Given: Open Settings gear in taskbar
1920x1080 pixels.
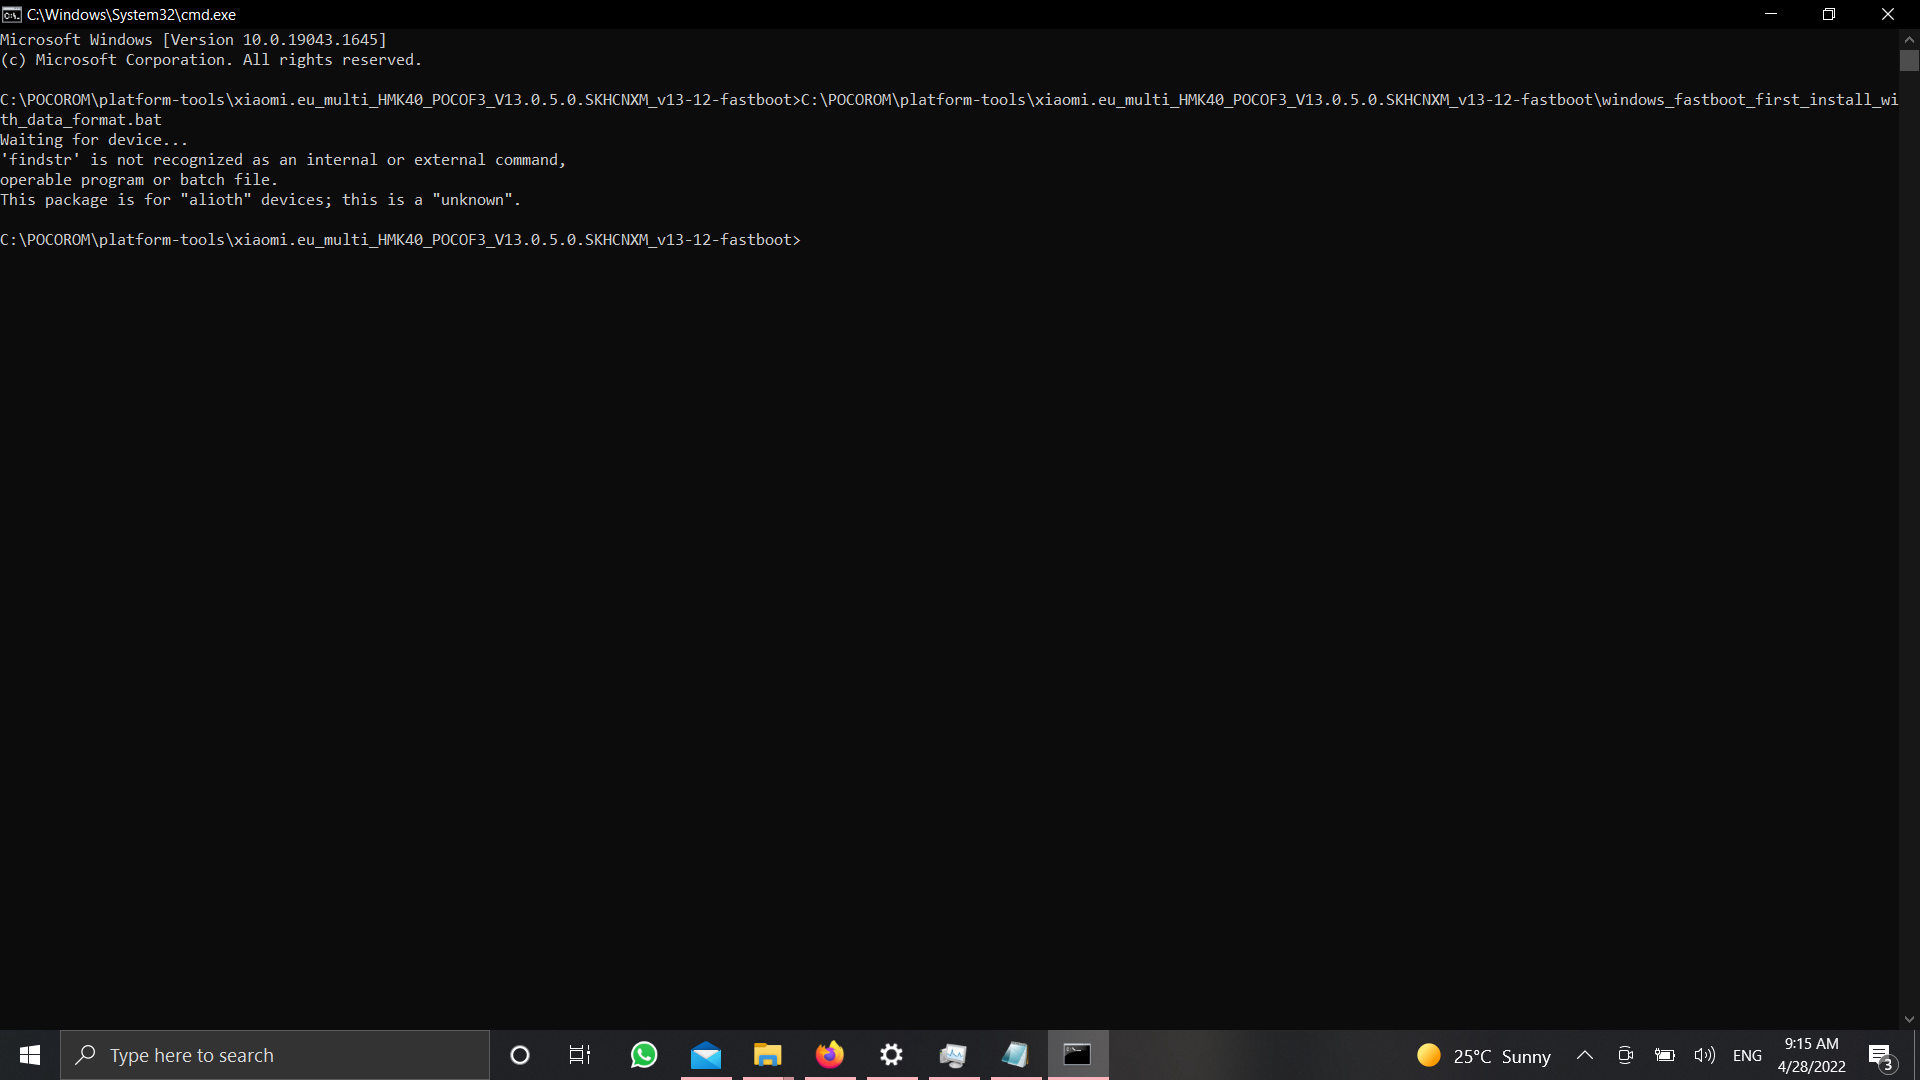Looking at the screenshot, I should 891,1055.
